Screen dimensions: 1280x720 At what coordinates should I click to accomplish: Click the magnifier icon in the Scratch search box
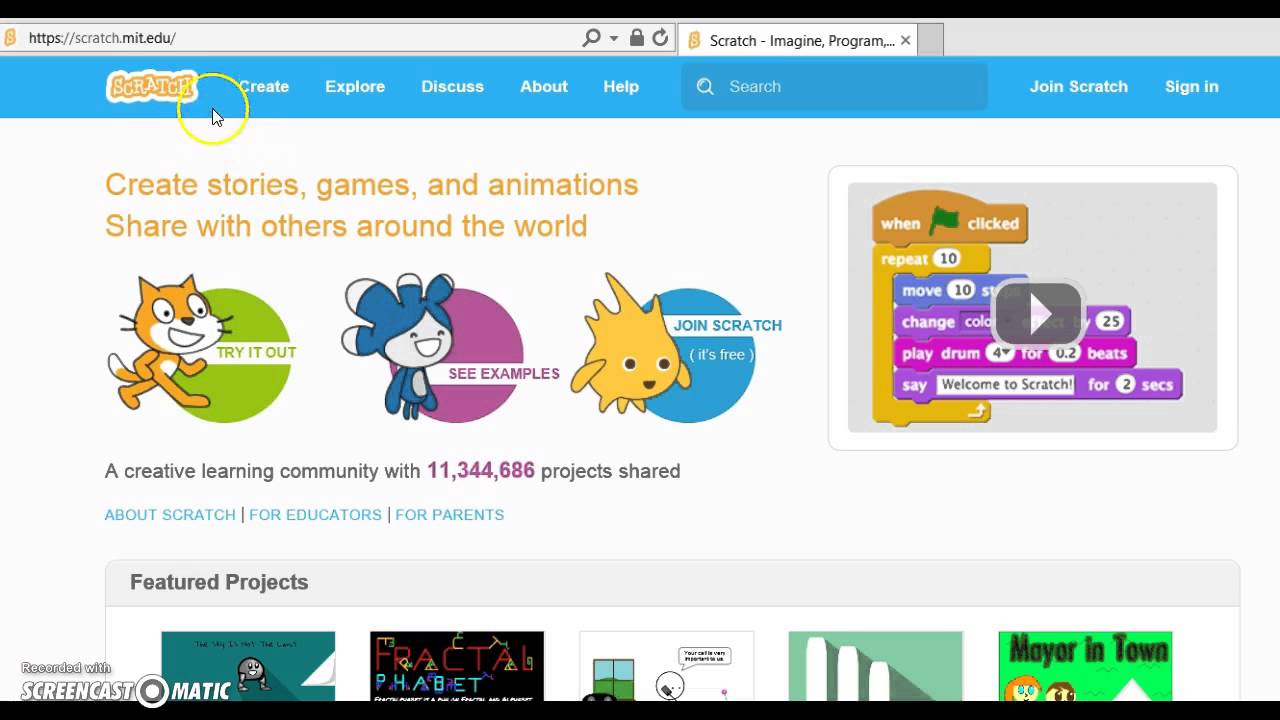pos(705,87)
